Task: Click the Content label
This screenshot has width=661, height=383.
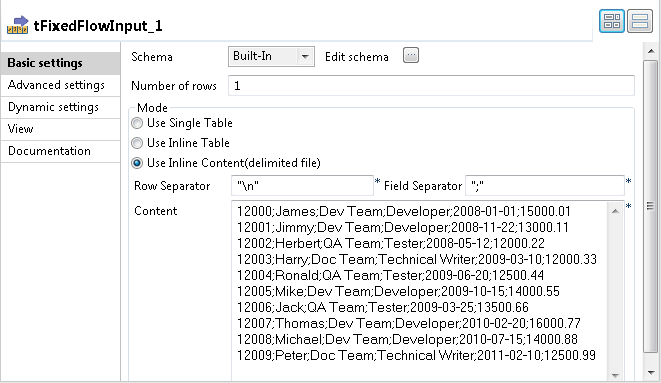Action: pyautogui.click(x=156, y=211)
